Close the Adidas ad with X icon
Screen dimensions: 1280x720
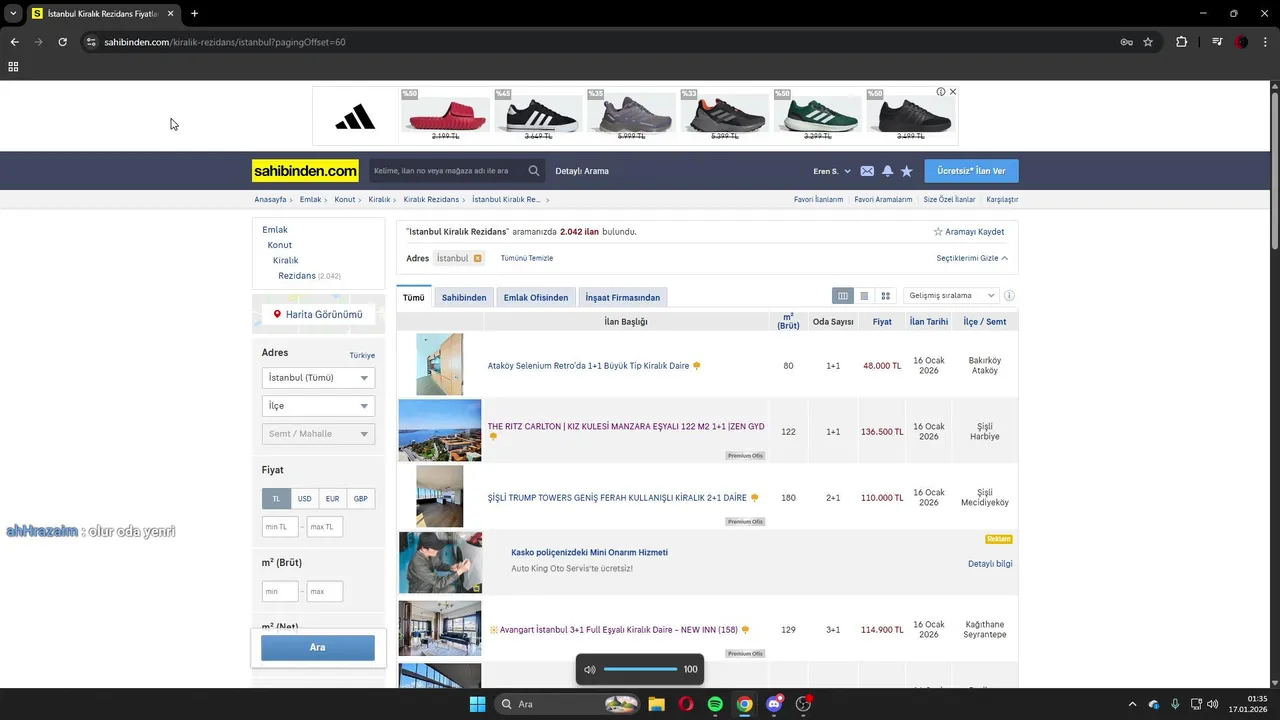tap(953, 92)
